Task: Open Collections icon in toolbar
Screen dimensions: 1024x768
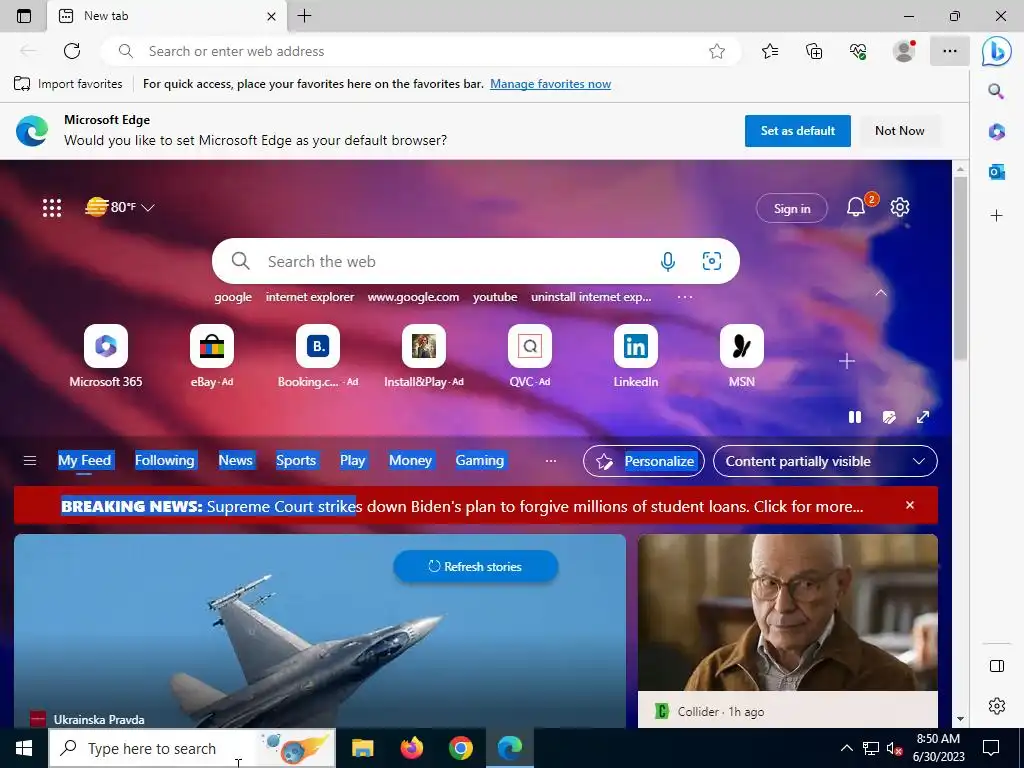Action: point(814,51)
